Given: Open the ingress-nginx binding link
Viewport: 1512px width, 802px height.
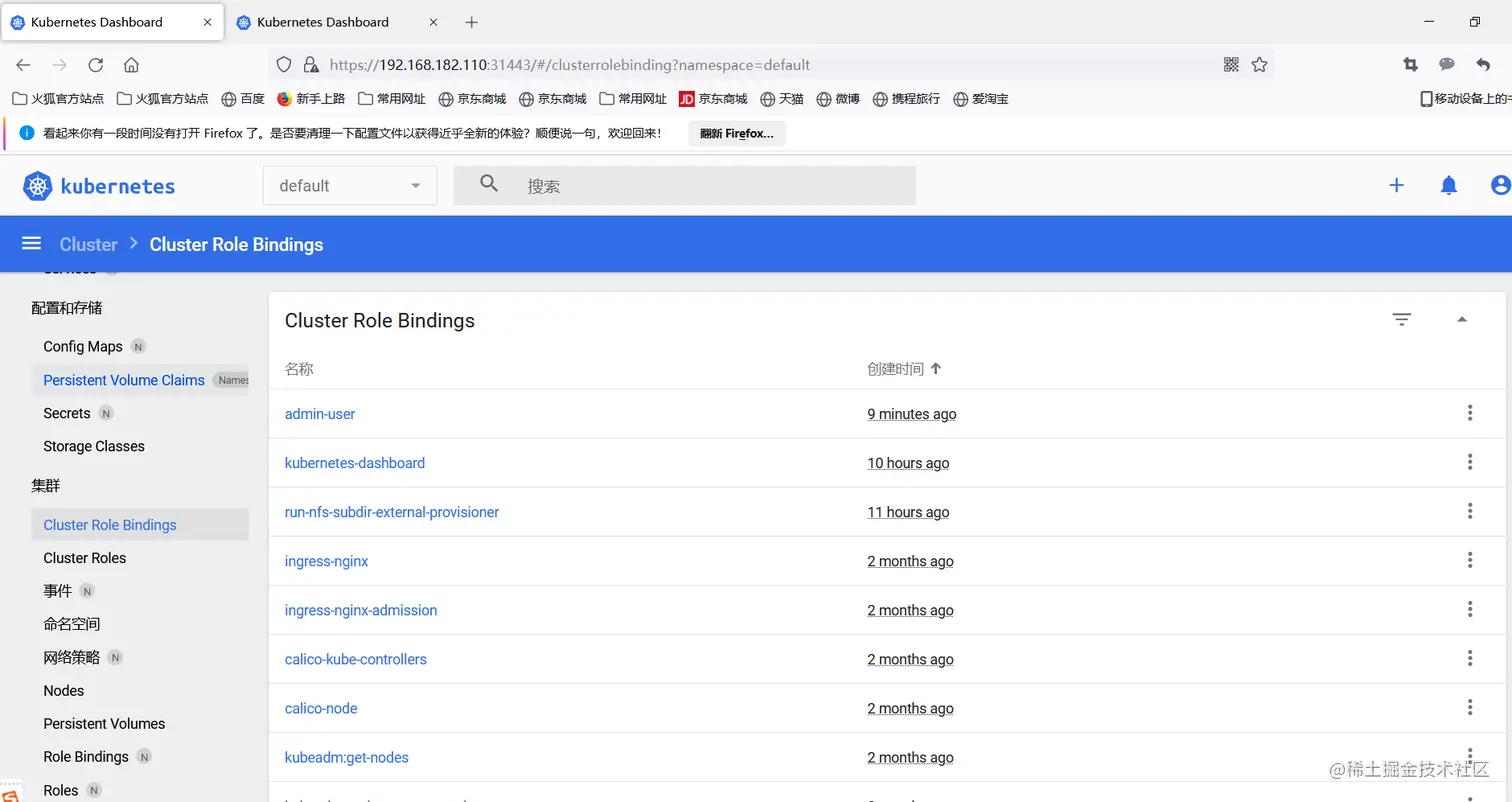Looking at the screenshot, I should tap(327, 561).
